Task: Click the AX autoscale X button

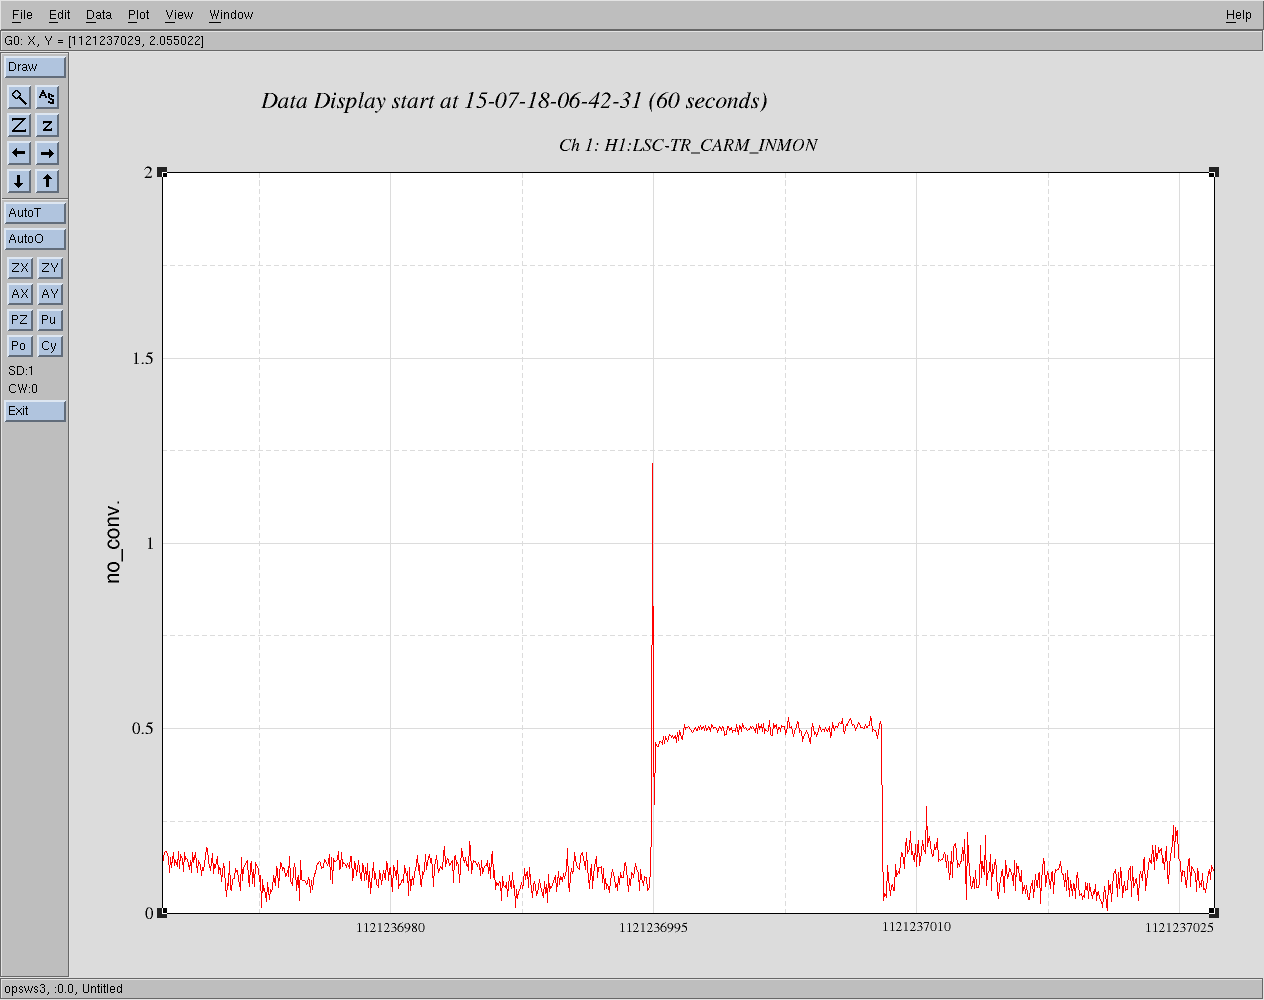Action: click(19, 294)
